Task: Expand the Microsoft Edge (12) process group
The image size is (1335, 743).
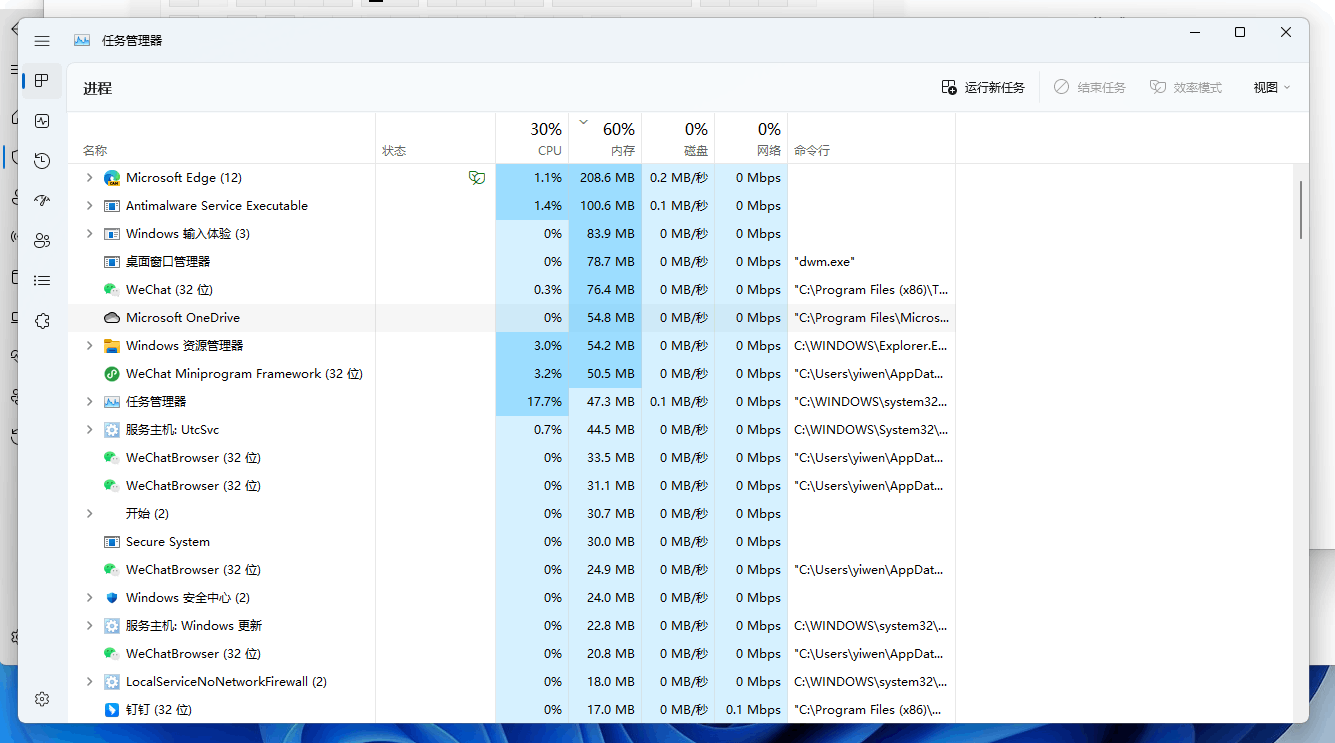Action: click(89, 178)
